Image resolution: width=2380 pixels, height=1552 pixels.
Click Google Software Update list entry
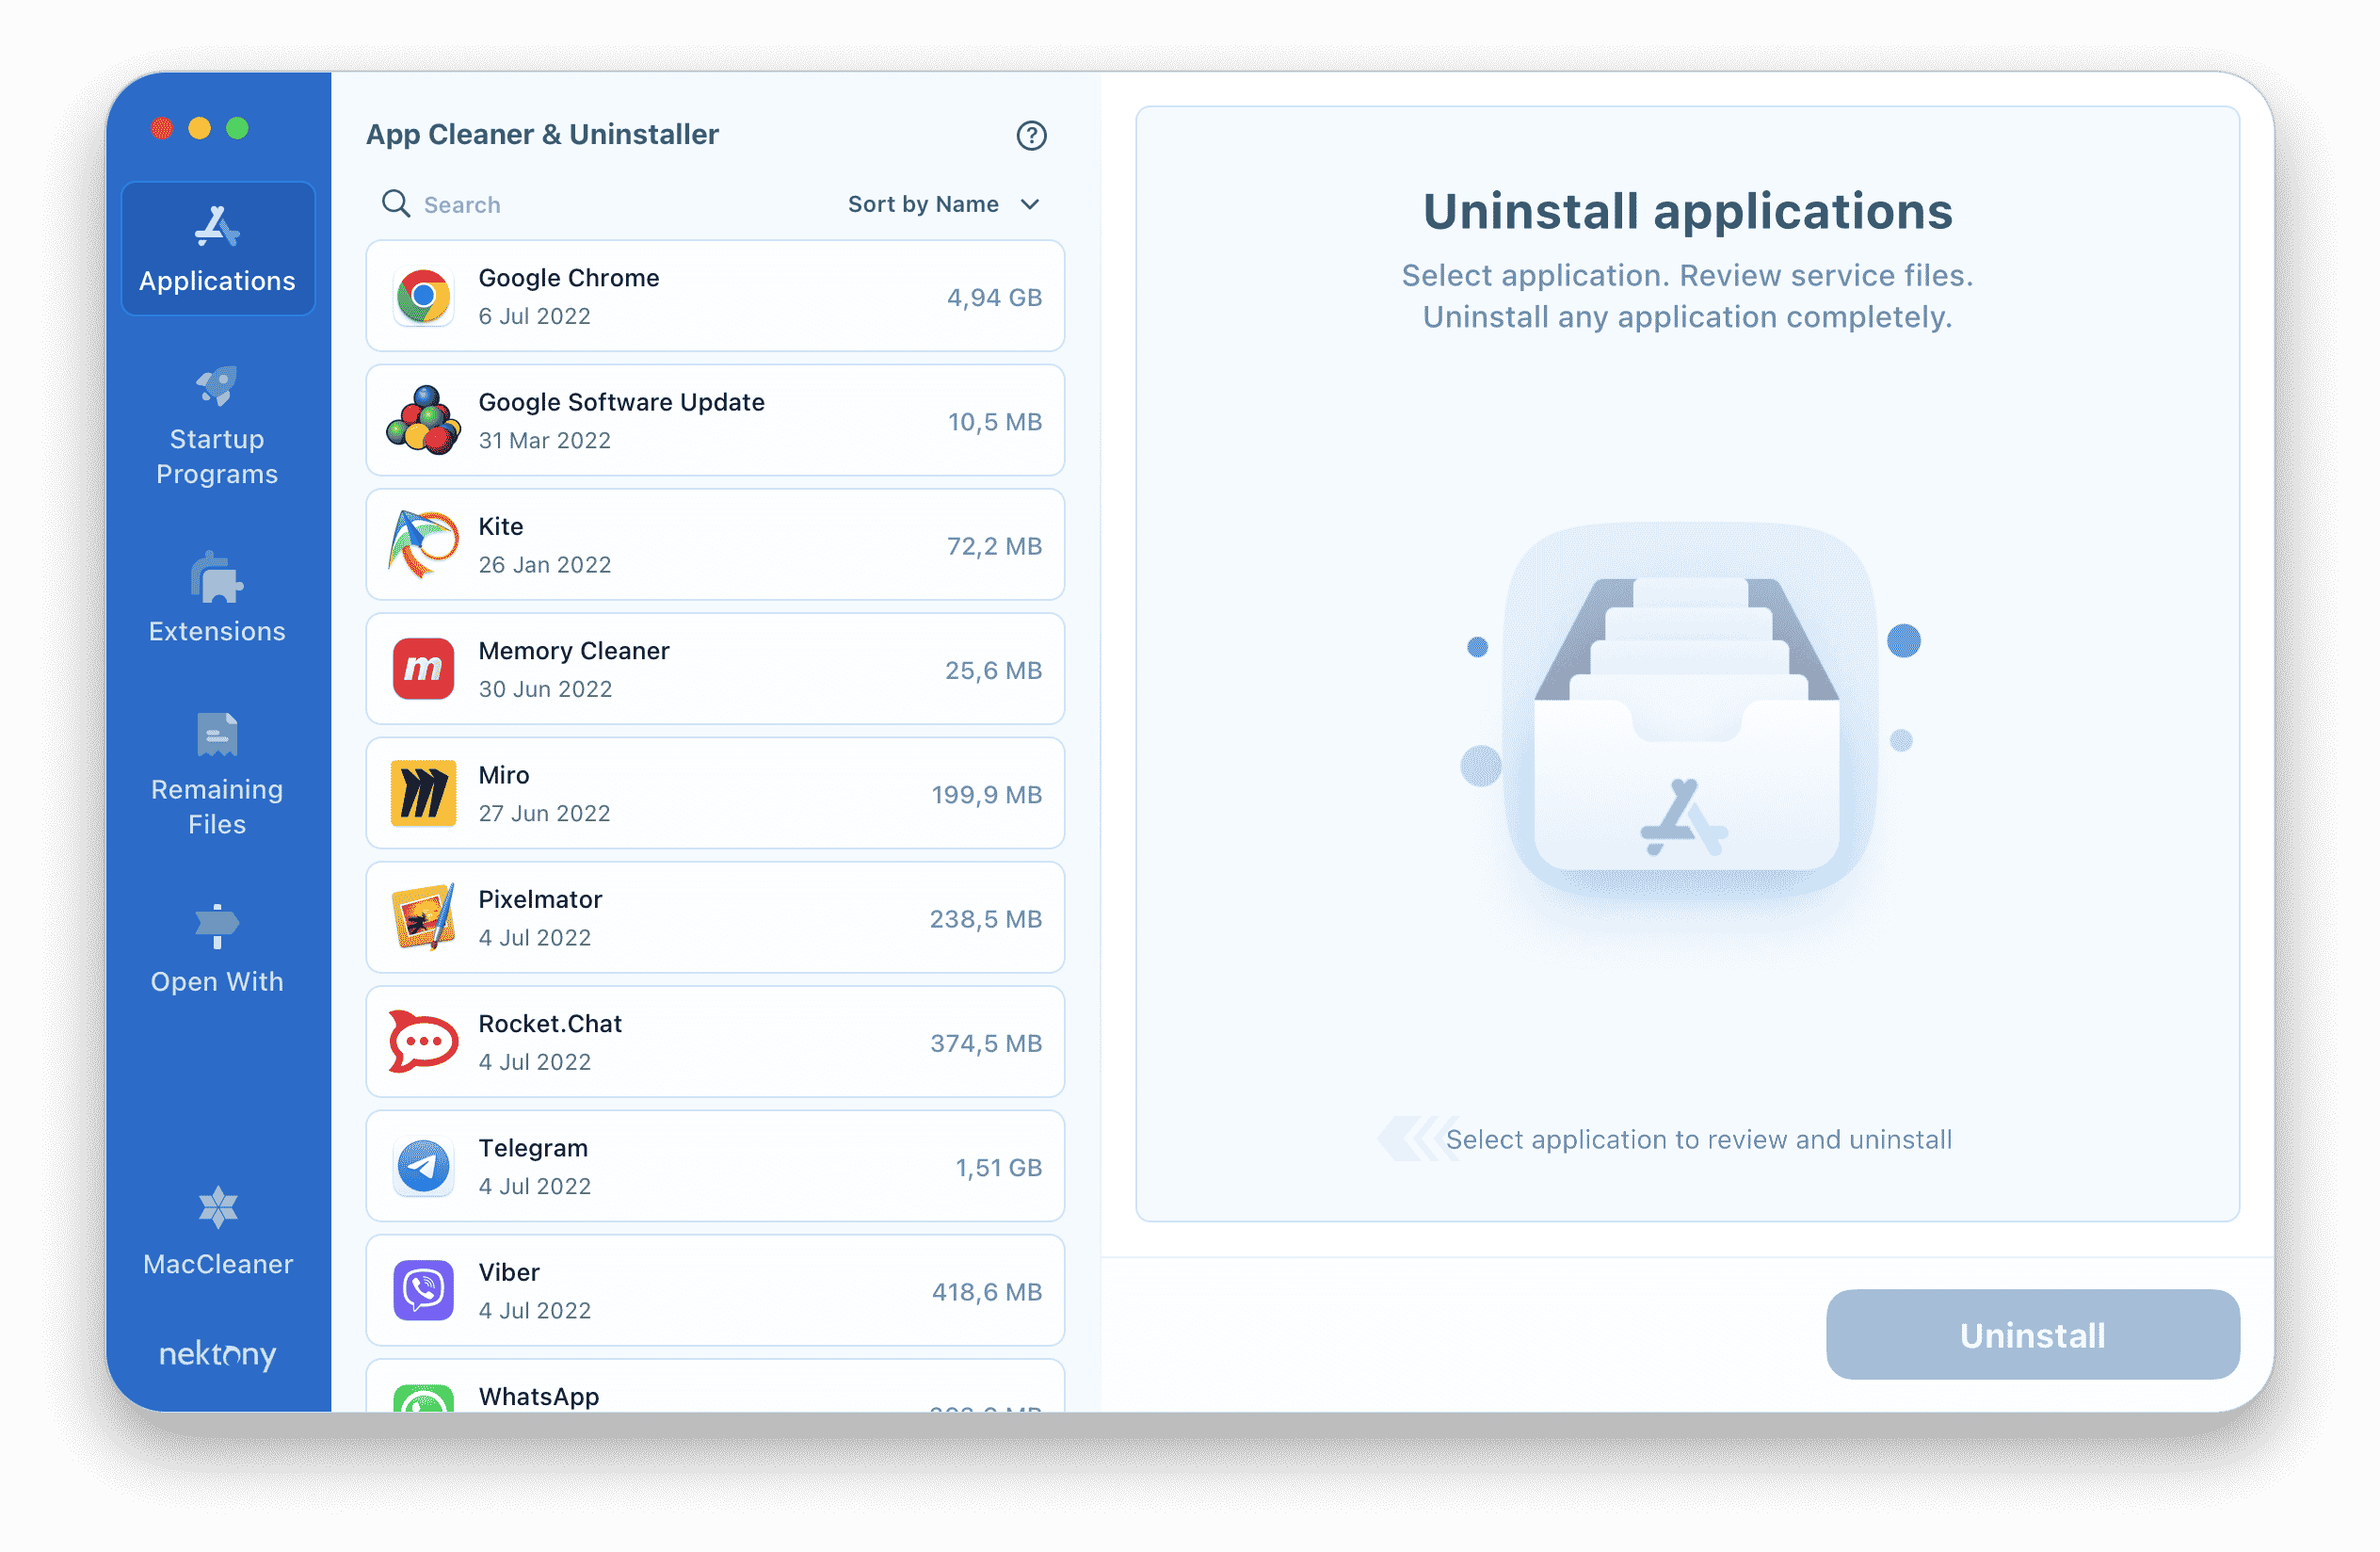pyautogui.click(x=716, y=422)
